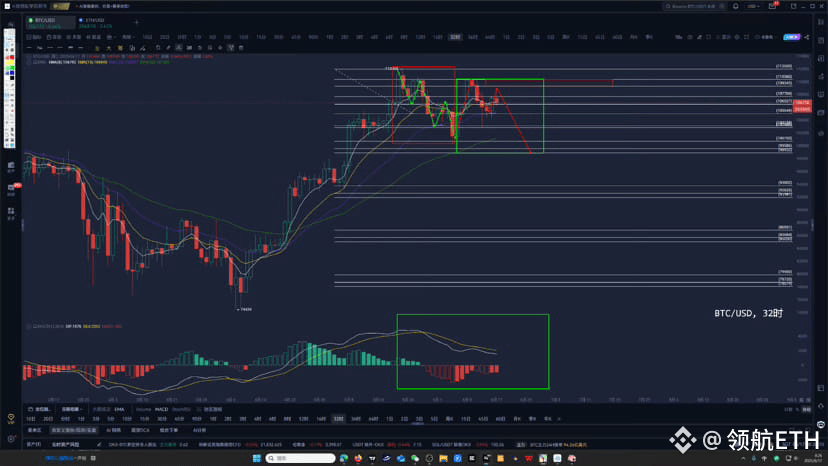Click the share icon in the chart toolbar

(x=806, y=37)
